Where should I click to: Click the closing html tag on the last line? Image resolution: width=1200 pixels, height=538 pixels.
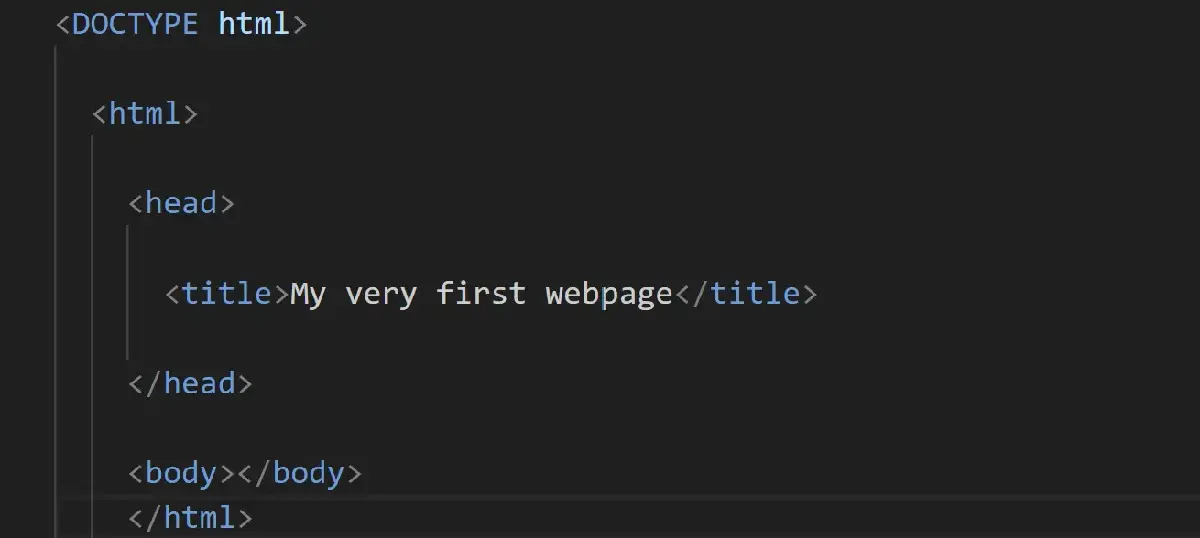190,518
